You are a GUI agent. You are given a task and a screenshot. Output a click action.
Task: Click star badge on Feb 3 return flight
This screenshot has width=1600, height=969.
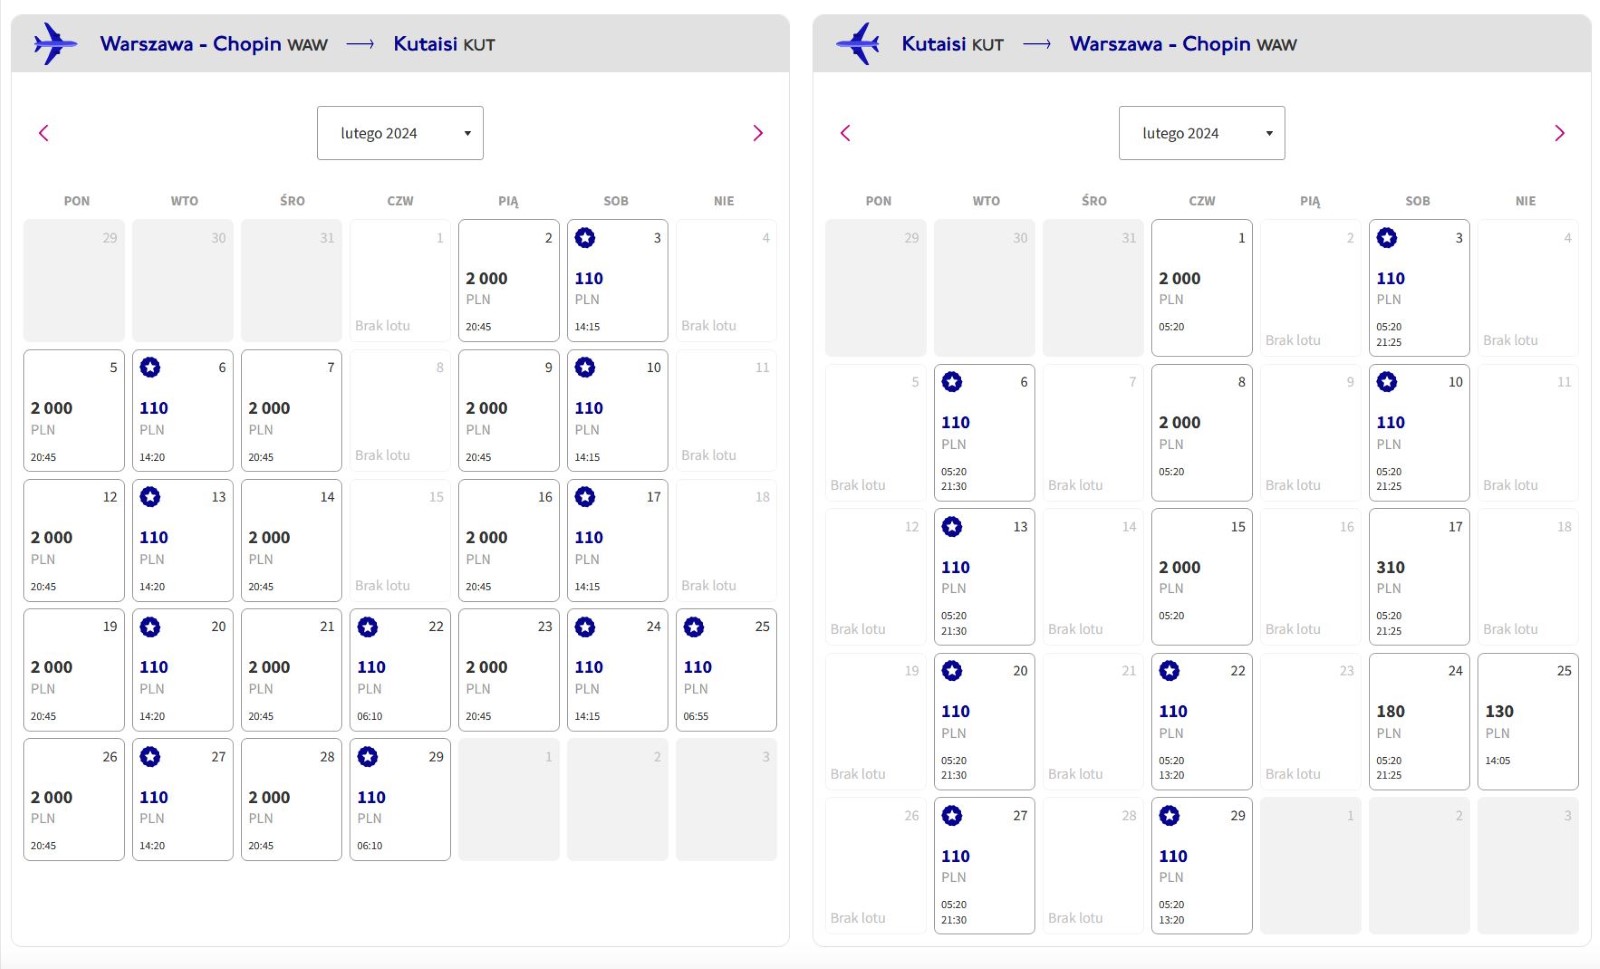(1387, 238)
